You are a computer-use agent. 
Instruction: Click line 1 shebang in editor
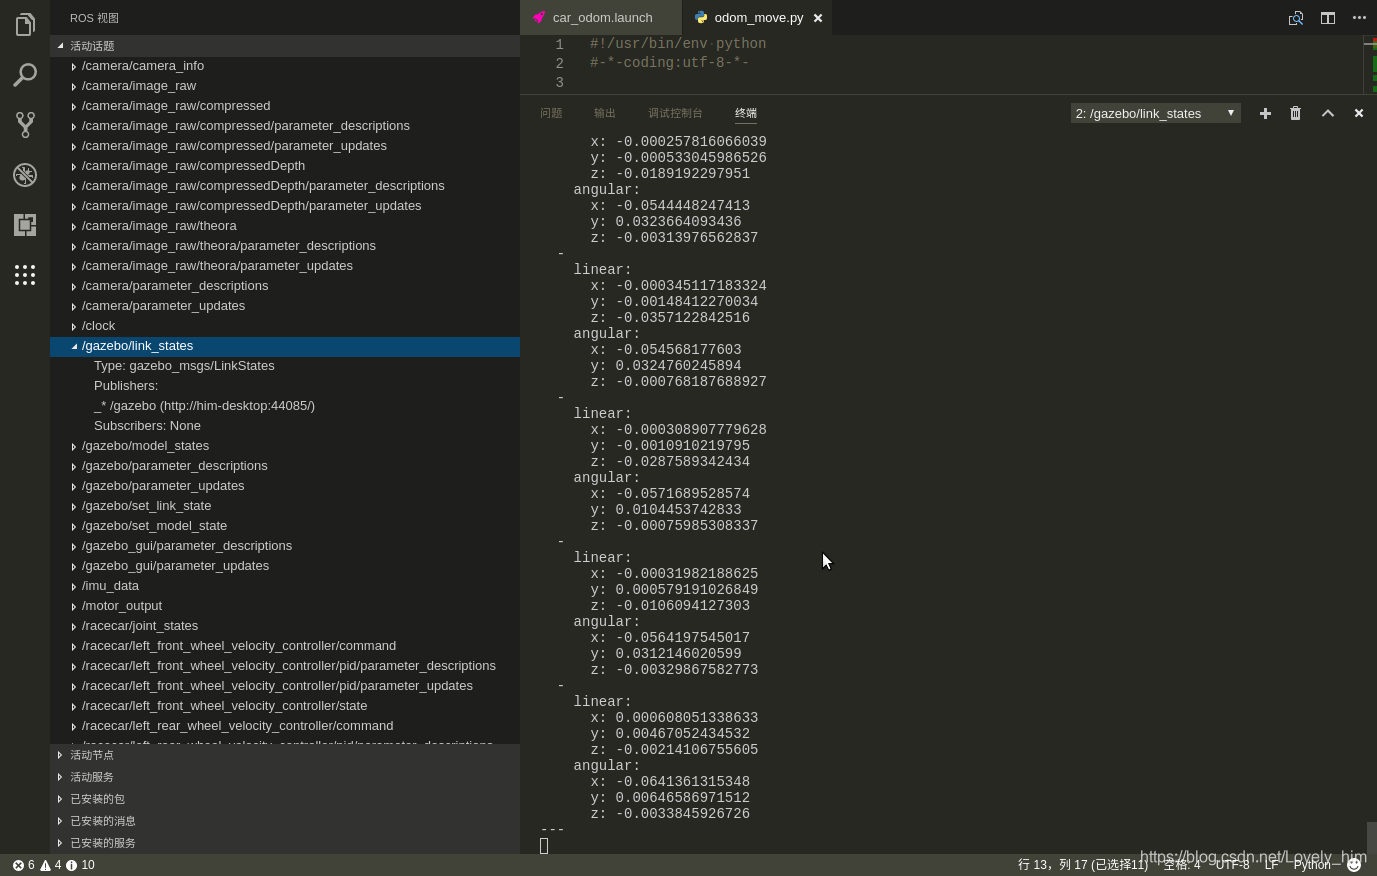[678, 44]
